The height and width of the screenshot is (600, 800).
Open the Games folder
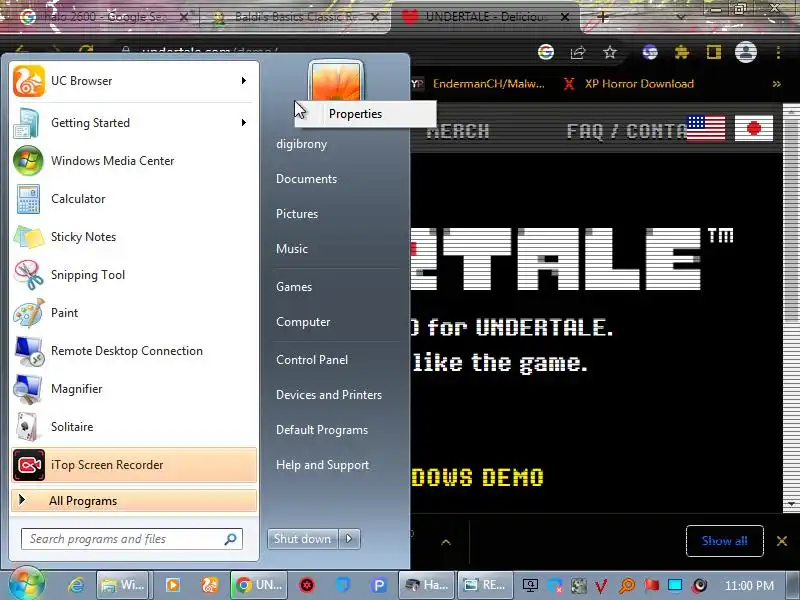294,287
